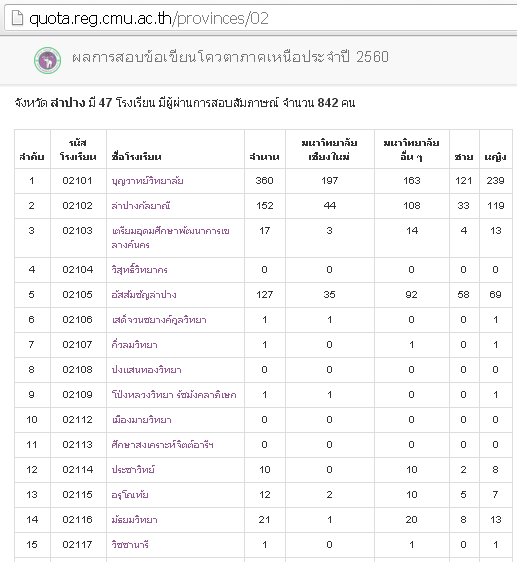Open school link กิ่วลมวิทยา
This screenshot has height=562, width=517.
click(x=134, y=345)
